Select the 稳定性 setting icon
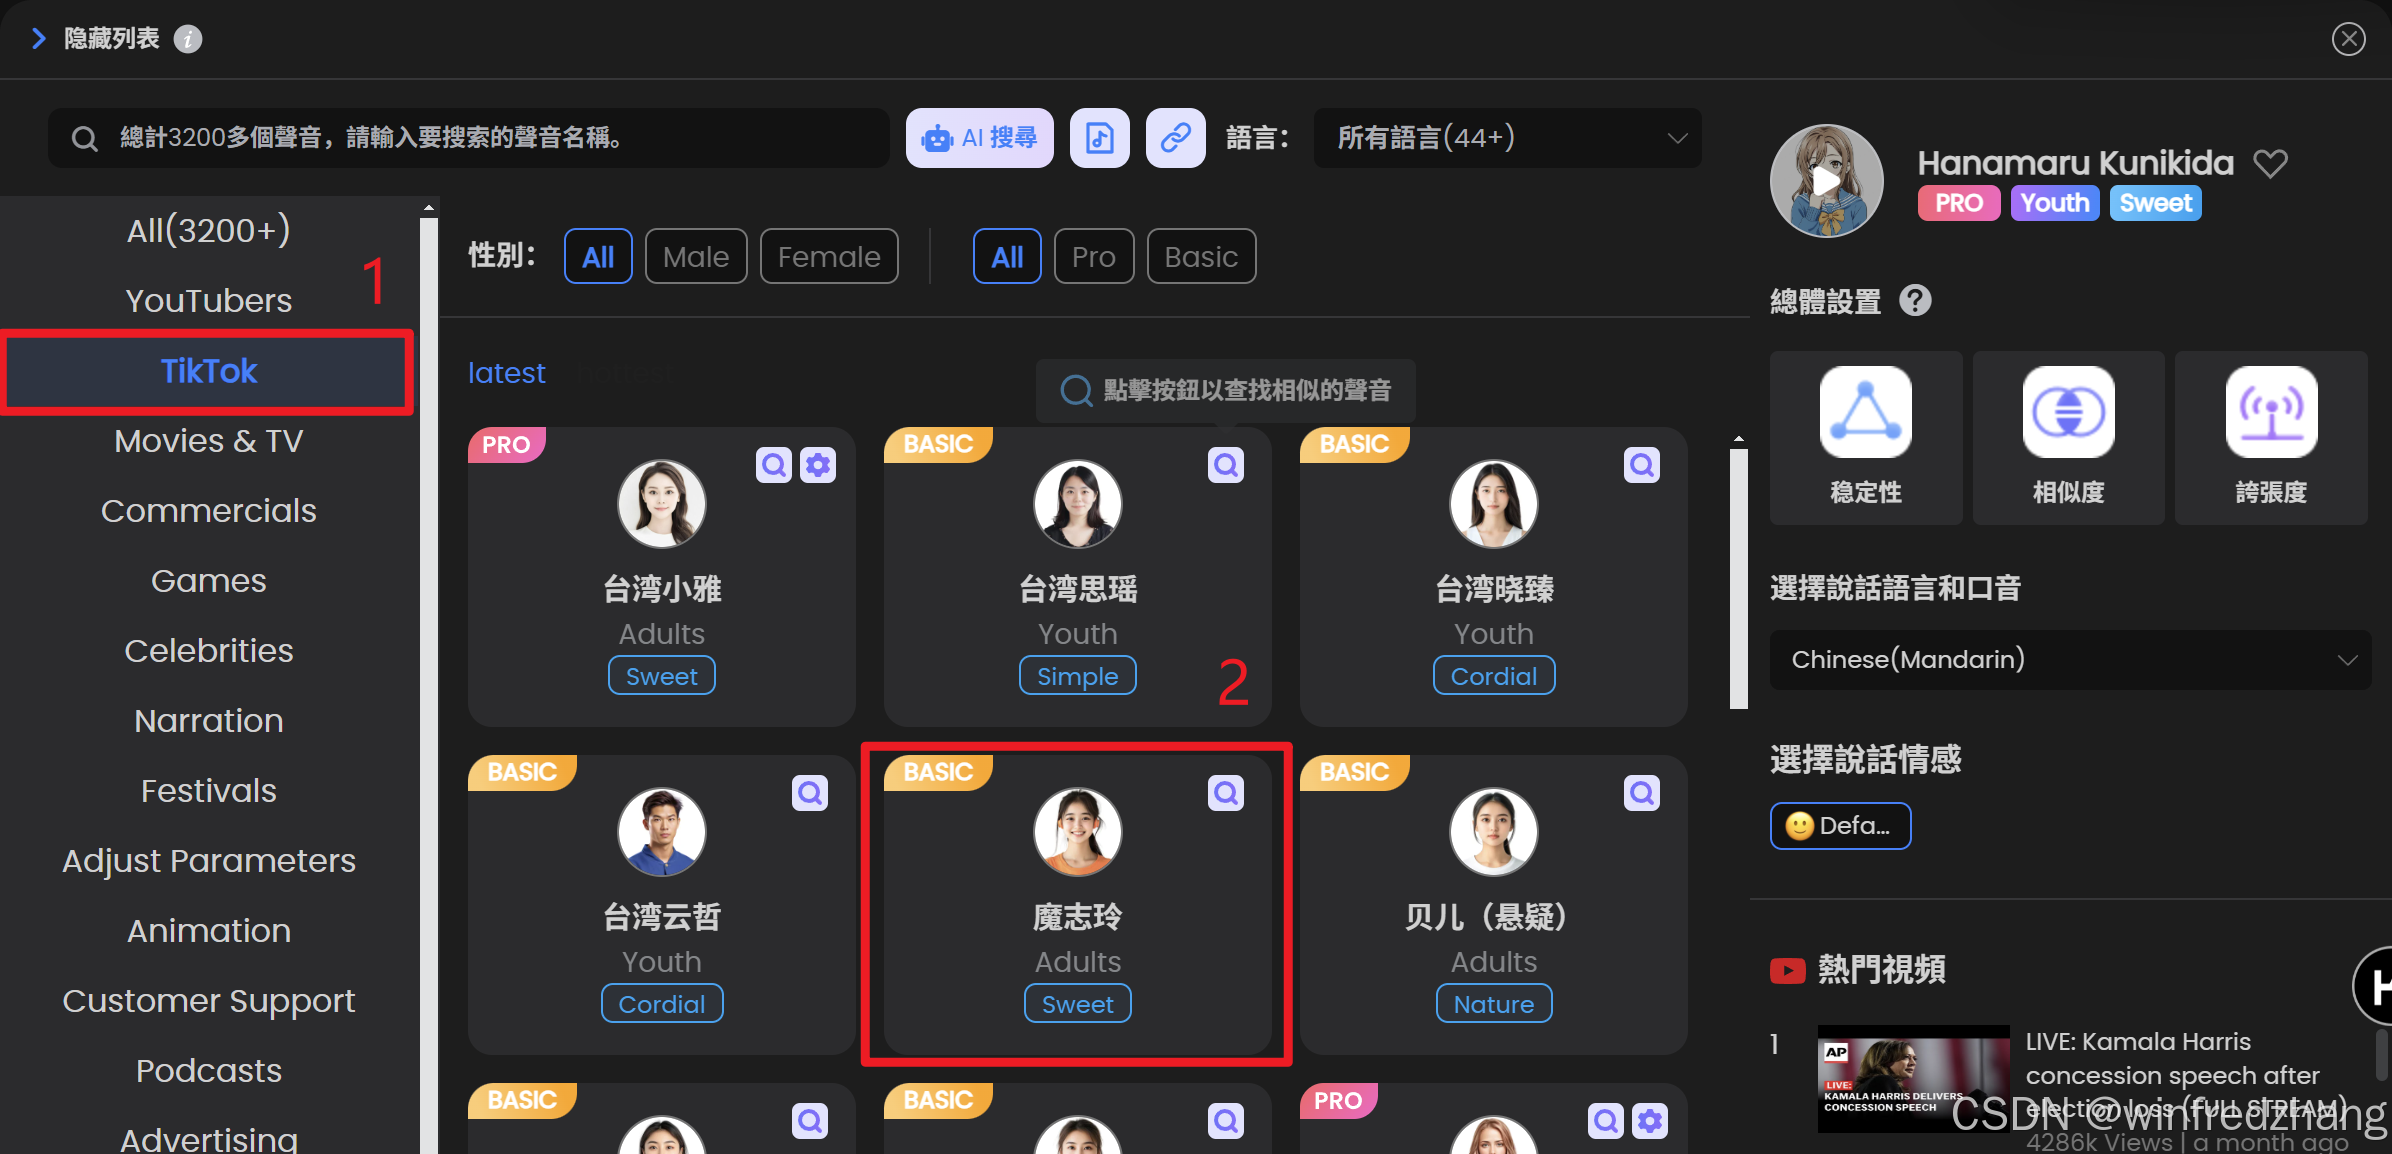 point(1865,412)
